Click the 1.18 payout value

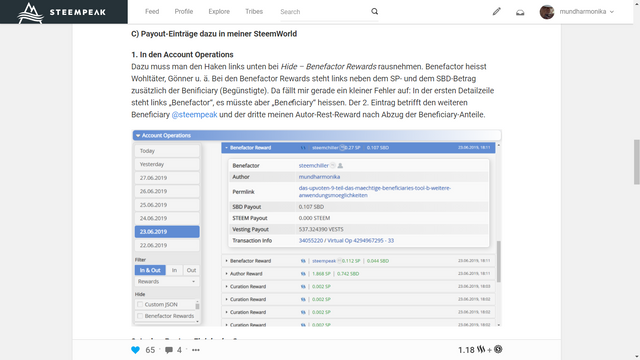point(466,350)
